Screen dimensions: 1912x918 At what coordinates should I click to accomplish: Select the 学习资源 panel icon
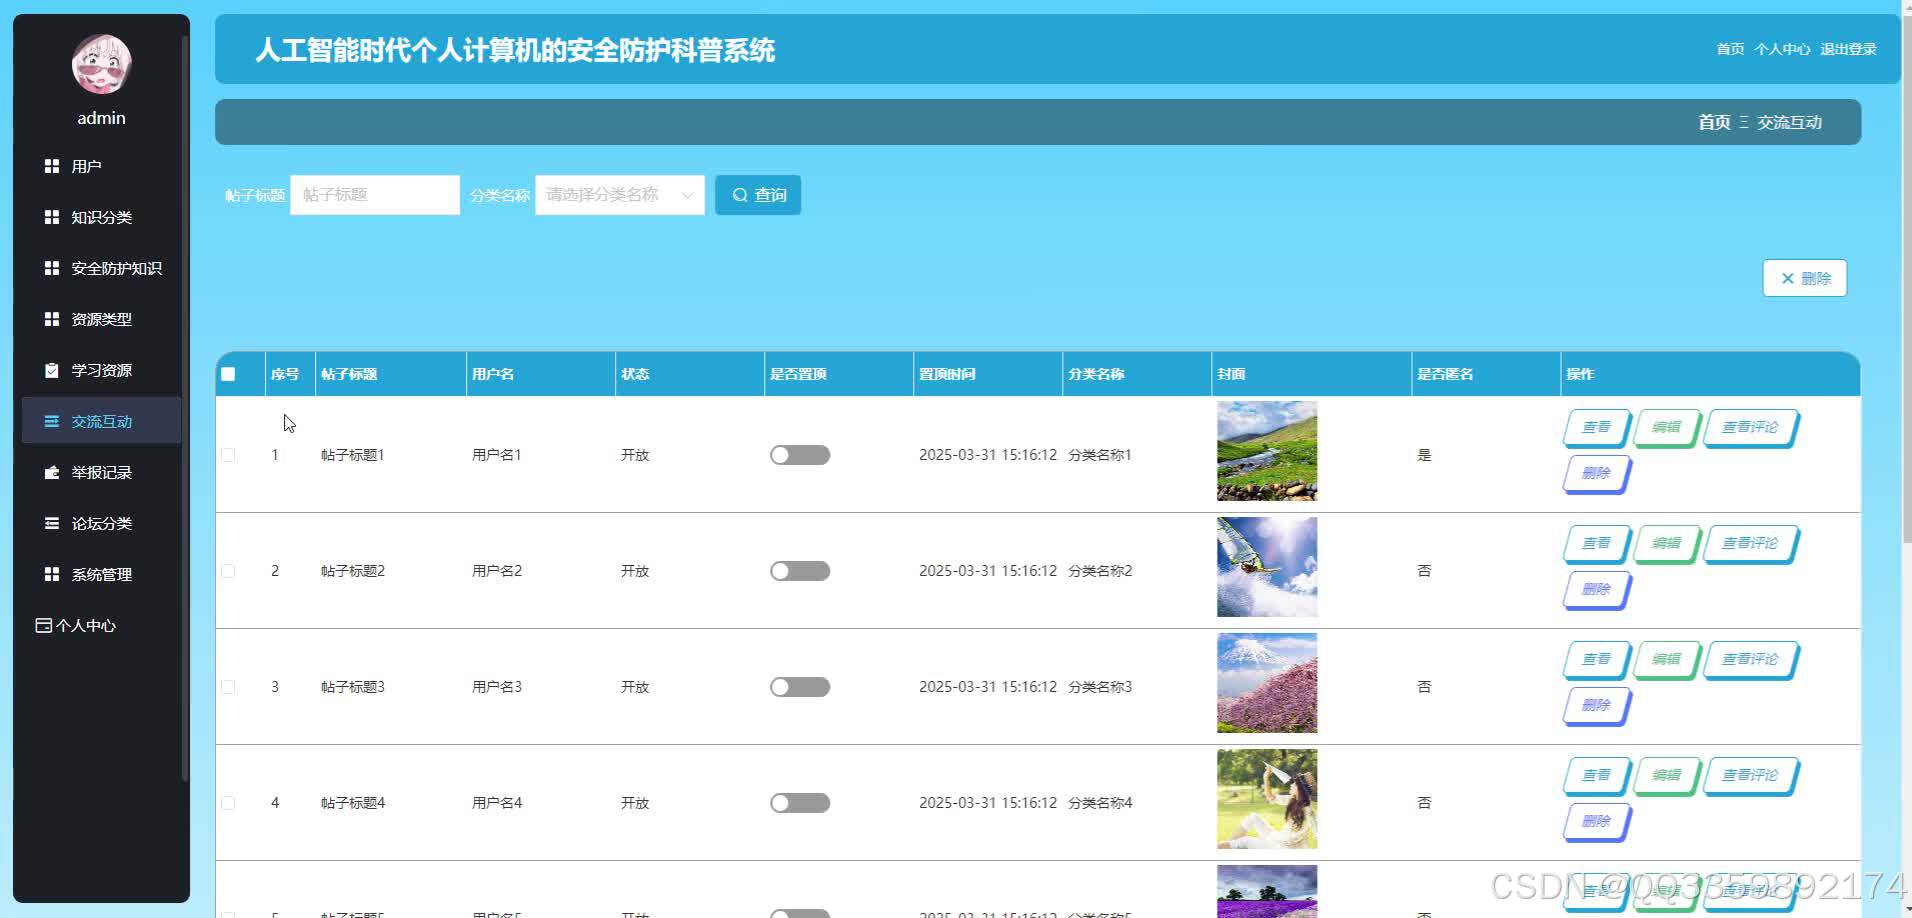point(52,369)
